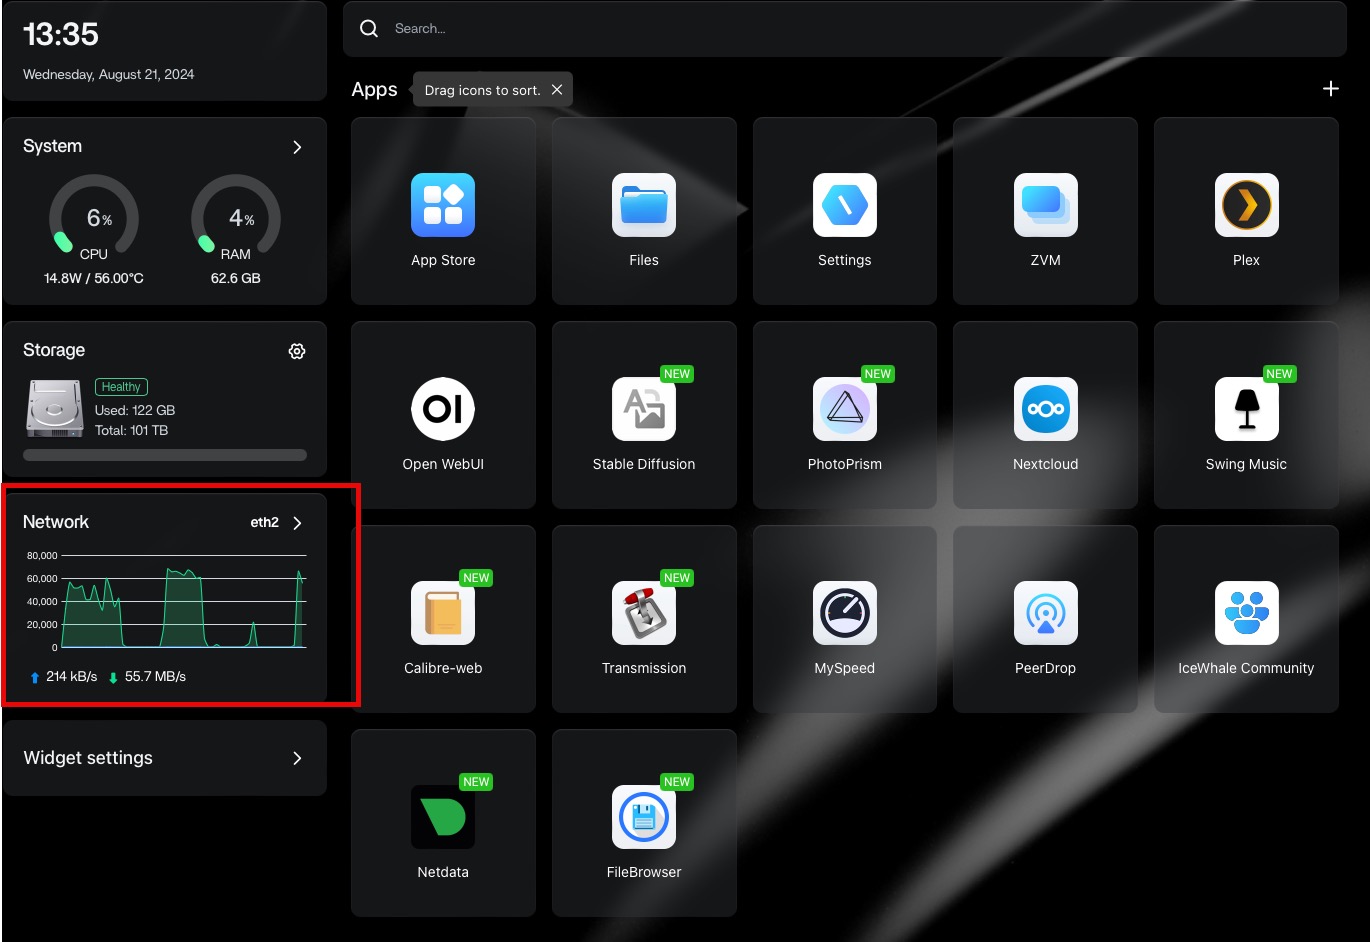Click the '14.8W / 56.00°C' reading
The width and height of the screenshot is (1370, 942).
click(94, 278)
